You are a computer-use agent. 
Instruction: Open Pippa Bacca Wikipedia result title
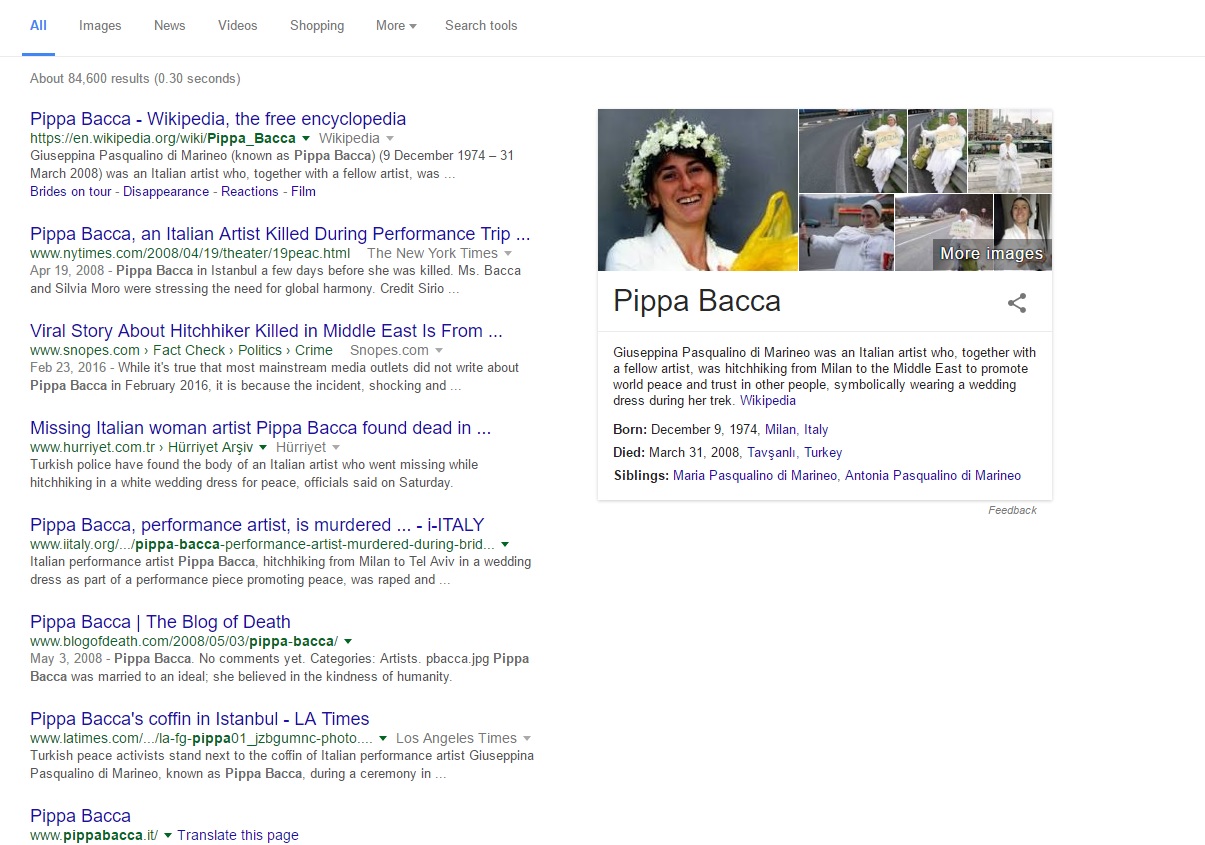218,119
